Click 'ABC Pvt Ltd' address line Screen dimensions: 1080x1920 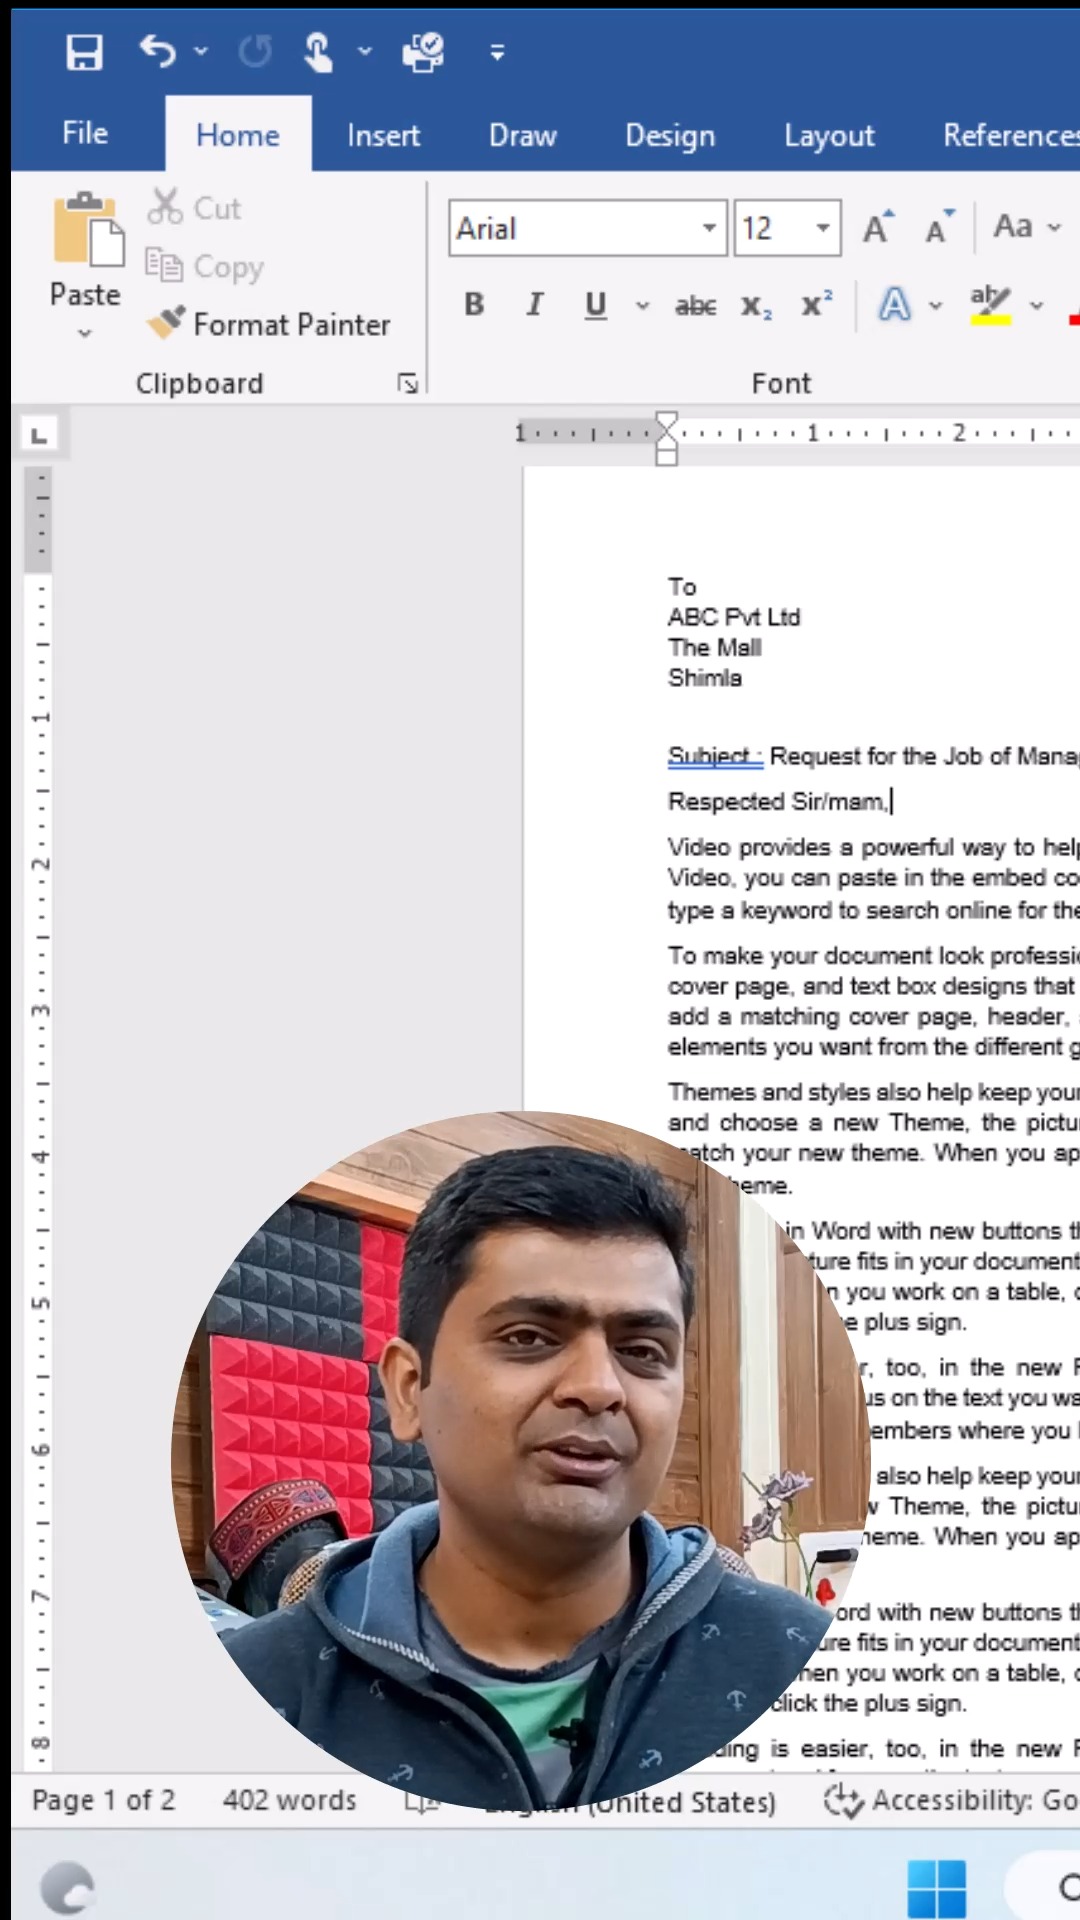(734, 617)
